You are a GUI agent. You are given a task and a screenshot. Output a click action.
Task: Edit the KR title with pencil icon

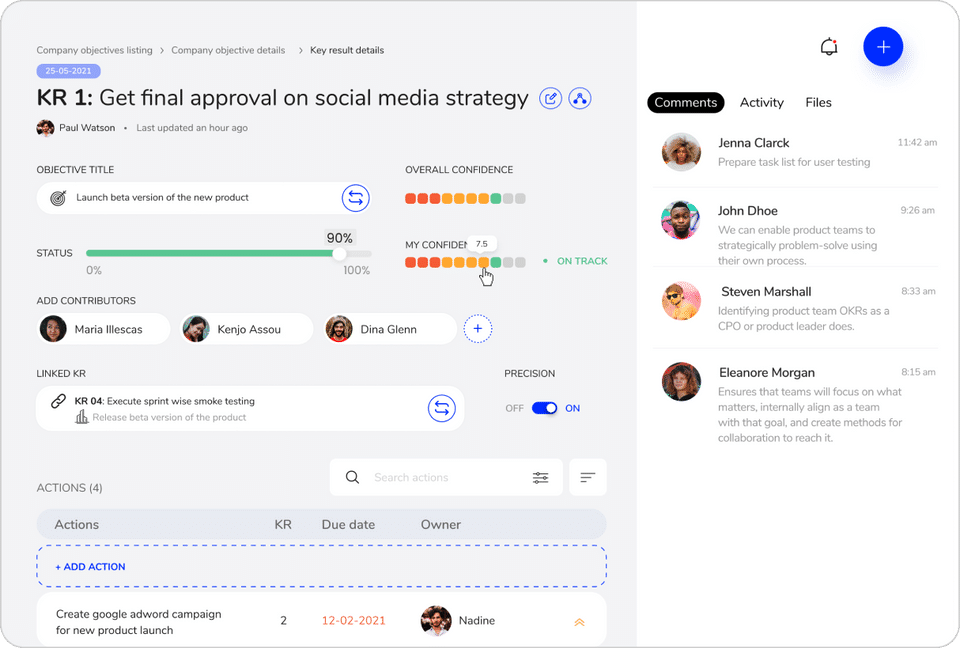pyautogui.click(x=550, y=98)
